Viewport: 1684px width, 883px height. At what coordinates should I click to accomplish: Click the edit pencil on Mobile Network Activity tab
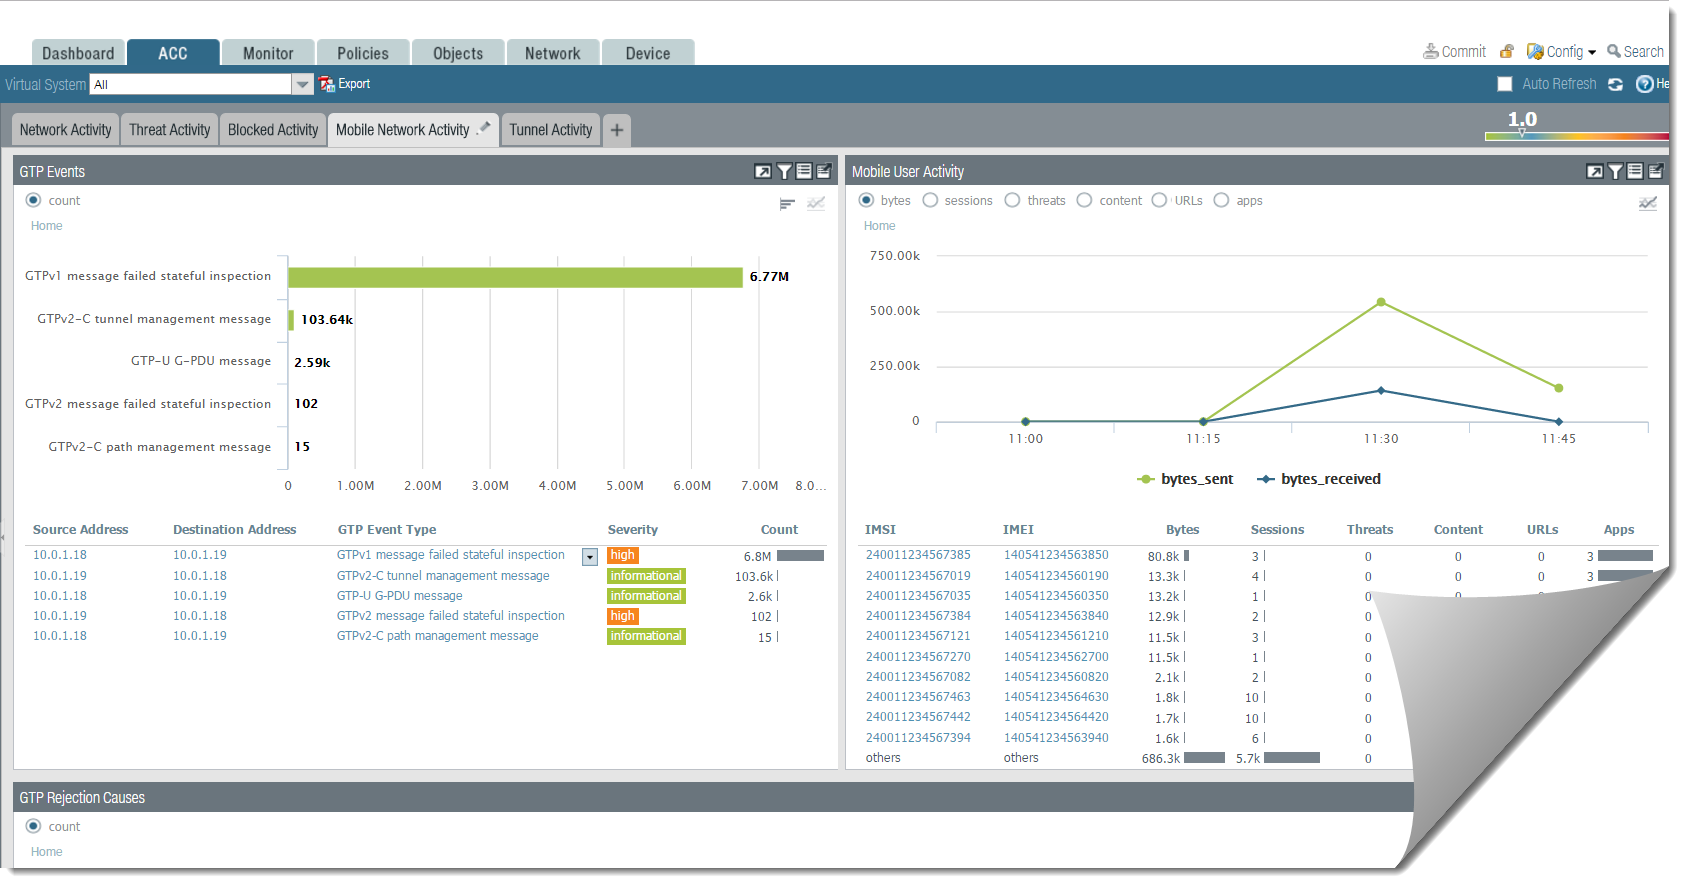click(x=484, y=128)
